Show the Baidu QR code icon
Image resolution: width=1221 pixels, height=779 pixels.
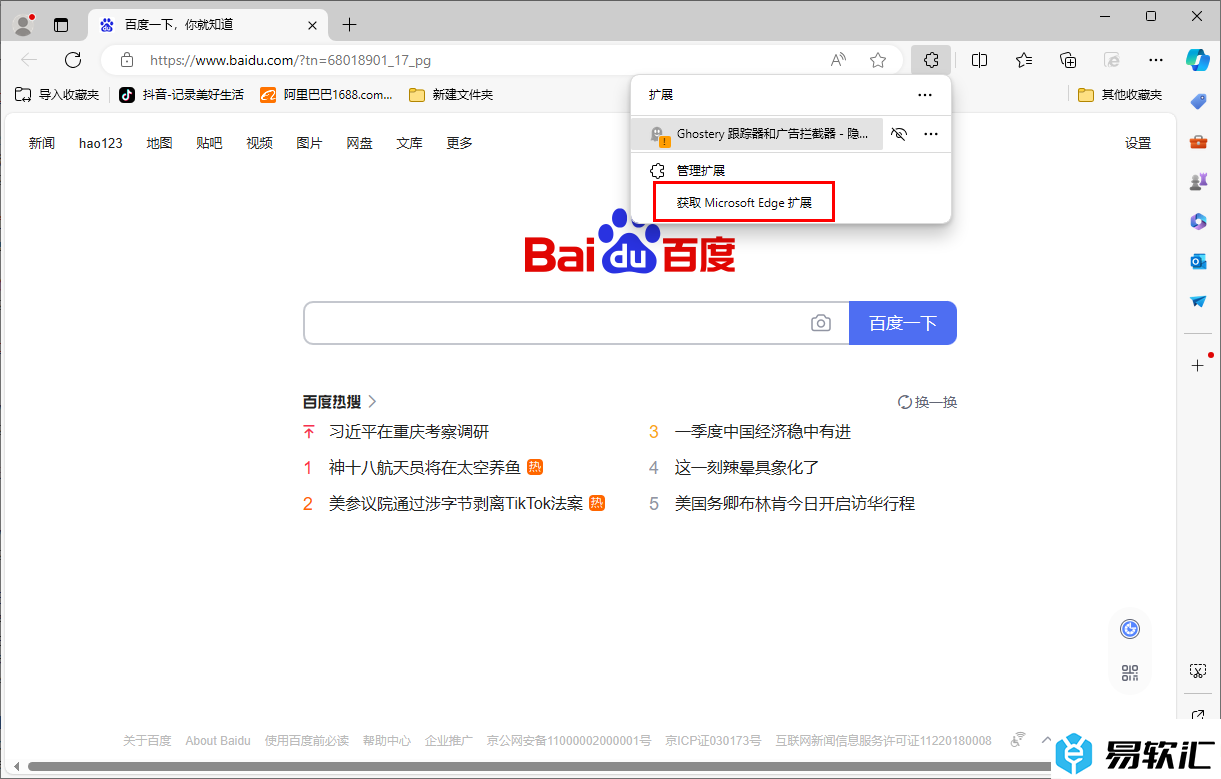[x=1130, y=673]
